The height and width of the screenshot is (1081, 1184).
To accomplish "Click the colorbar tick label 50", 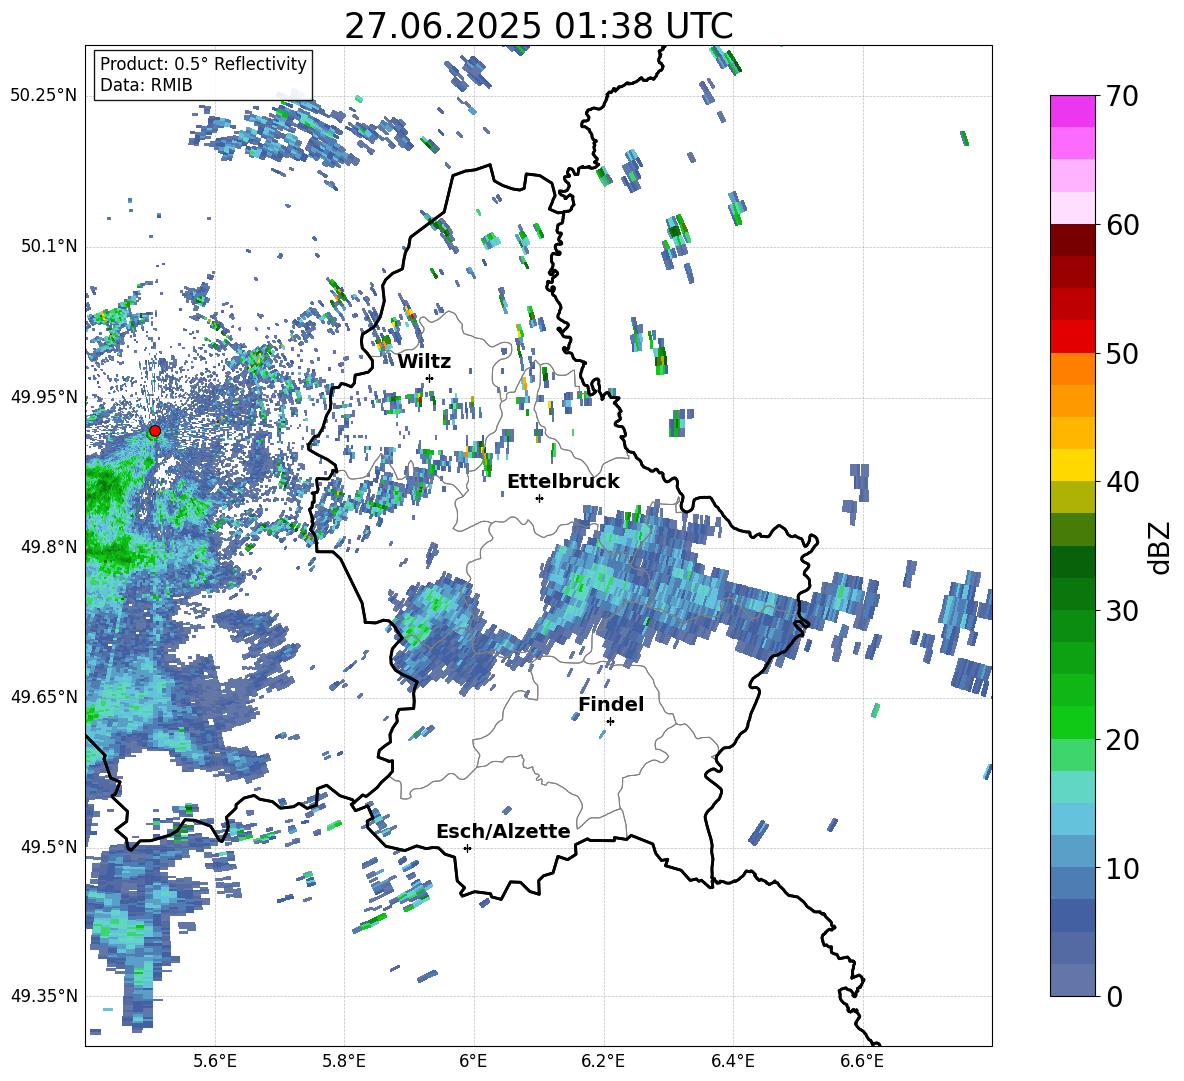I will coord(1122,354).
